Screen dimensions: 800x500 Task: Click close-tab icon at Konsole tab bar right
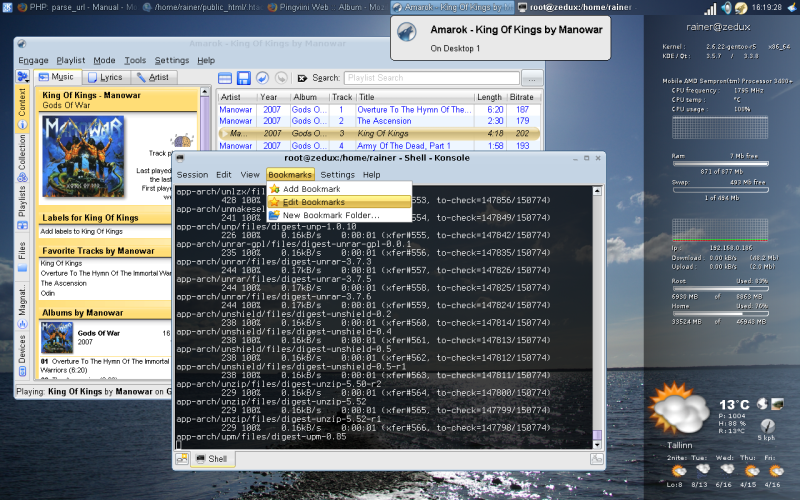coord(596,459)
